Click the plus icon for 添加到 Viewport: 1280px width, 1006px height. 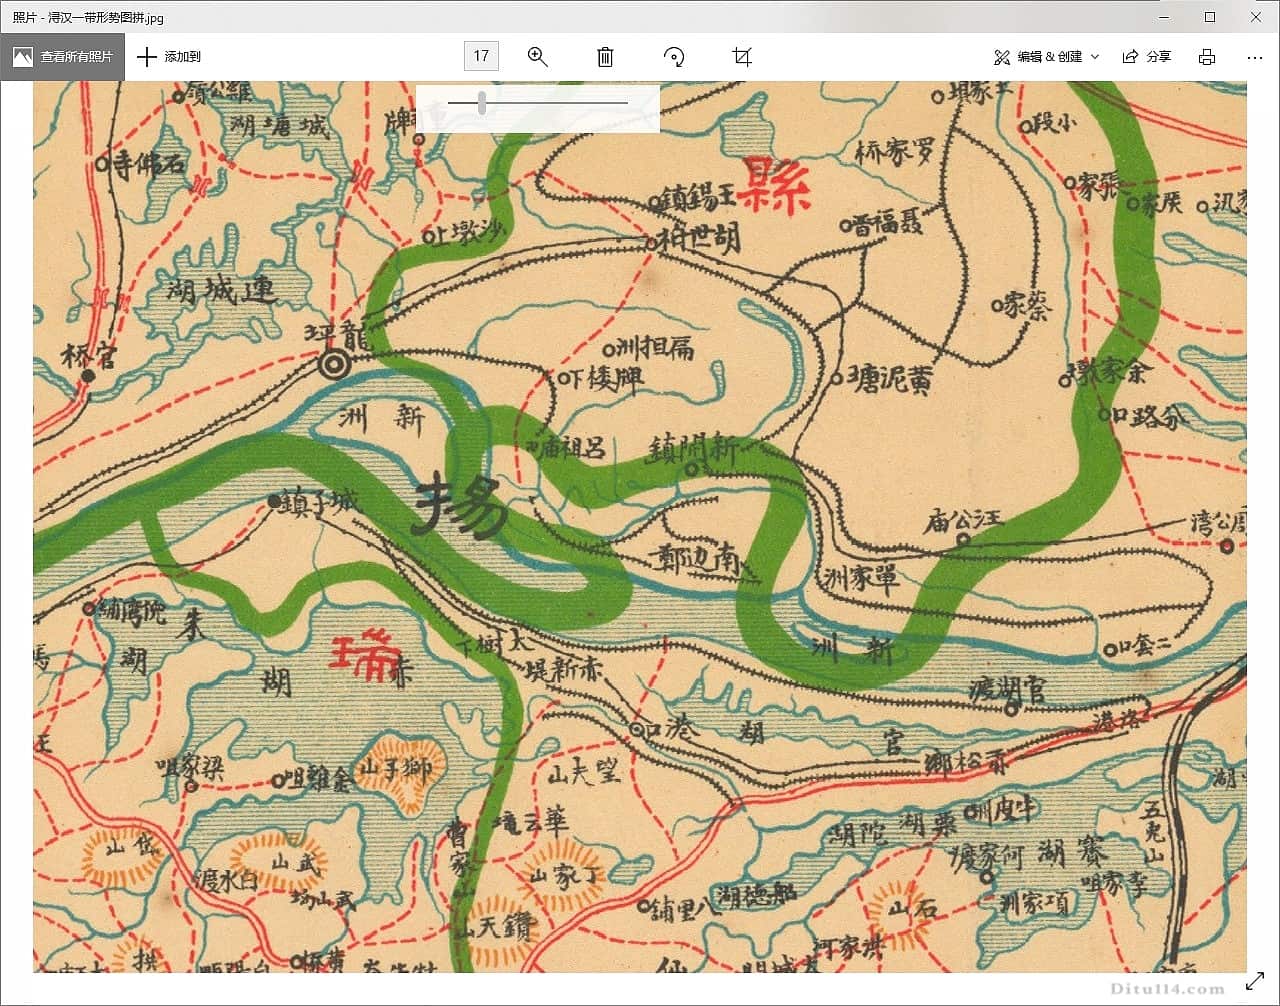(147, 57)
